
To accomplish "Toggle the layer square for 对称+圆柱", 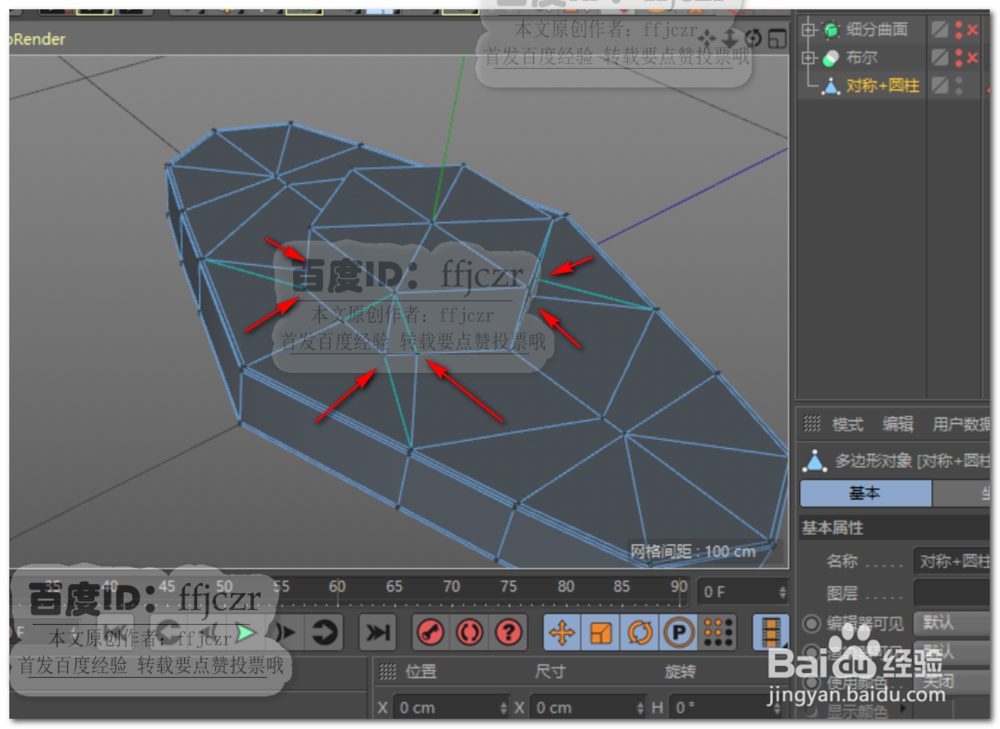I will click(x=939, y=85).
